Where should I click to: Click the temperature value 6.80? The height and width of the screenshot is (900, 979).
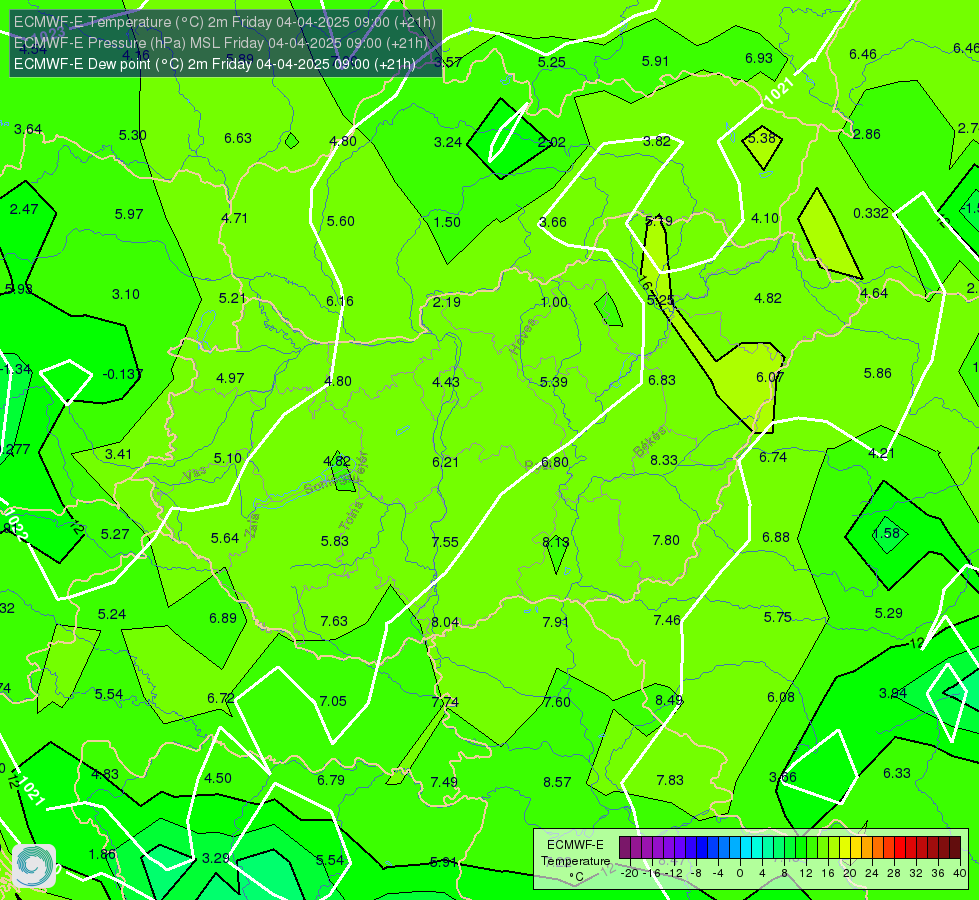554,463
